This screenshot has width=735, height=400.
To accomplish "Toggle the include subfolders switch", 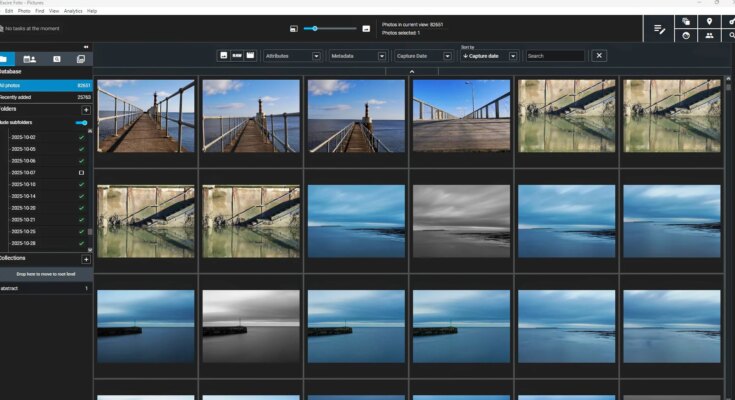I will (82, 123).
